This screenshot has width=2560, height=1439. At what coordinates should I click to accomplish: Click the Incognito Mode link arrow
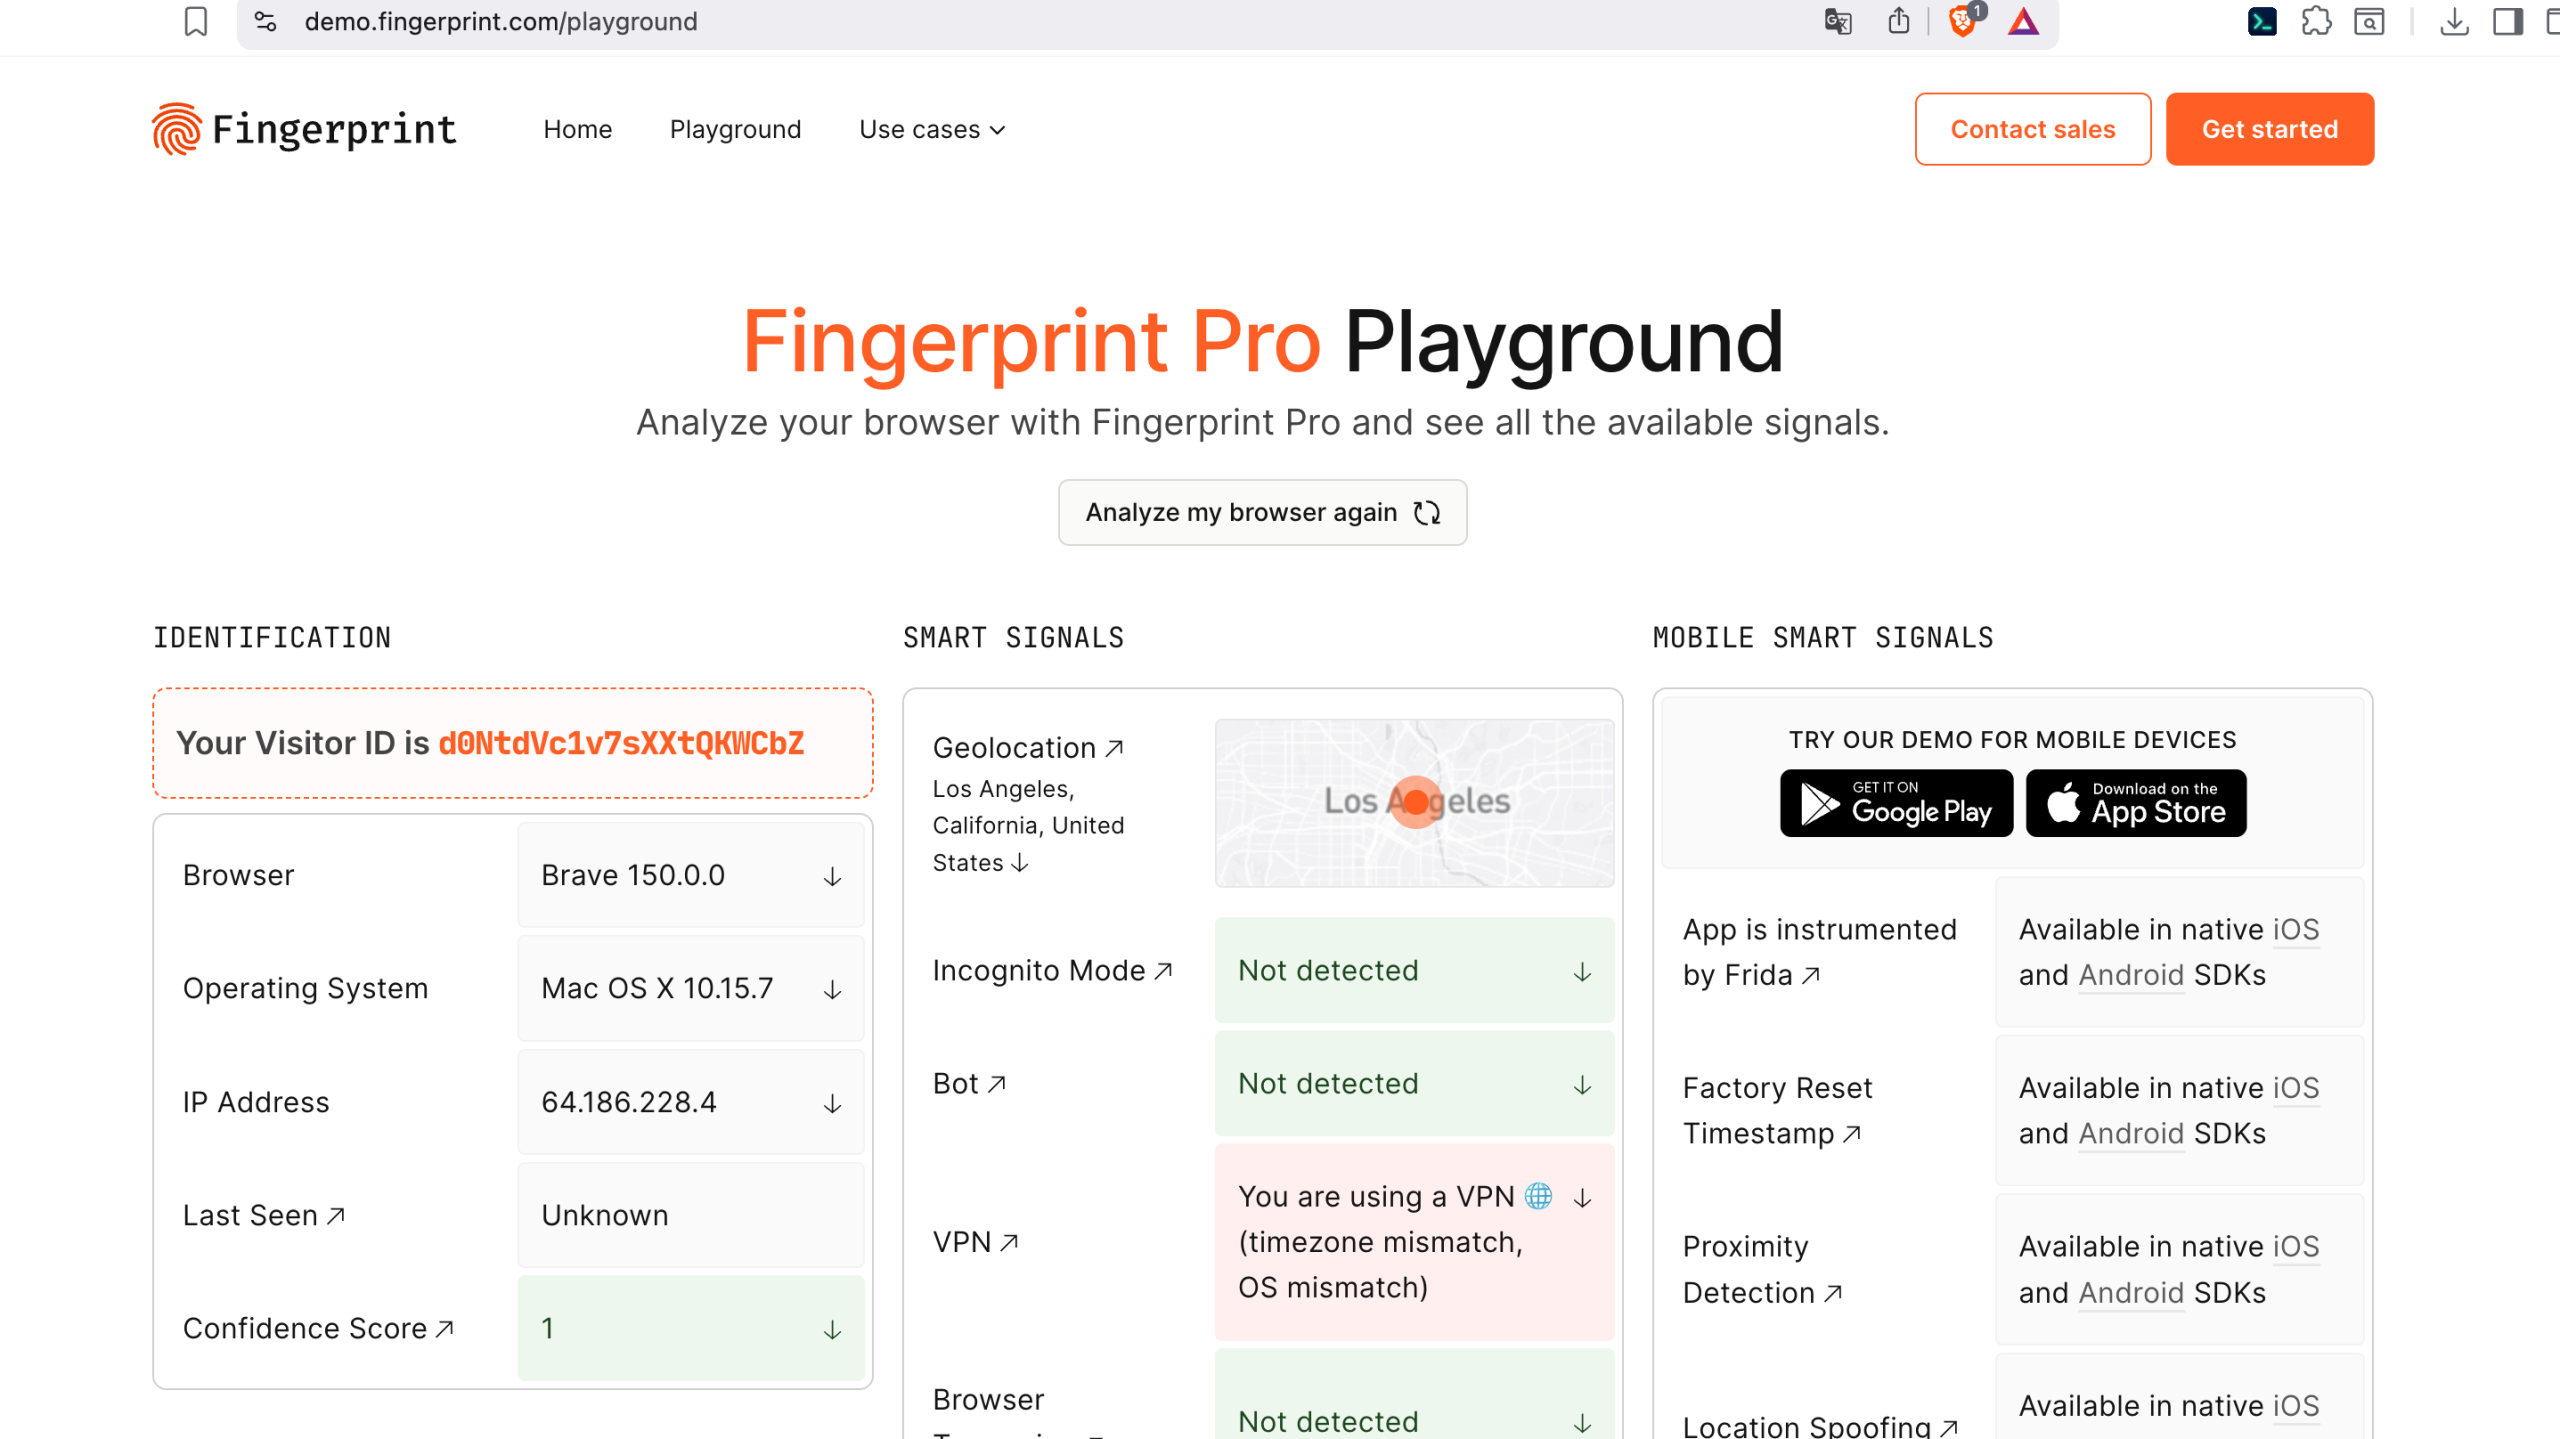click(1163, 970)
